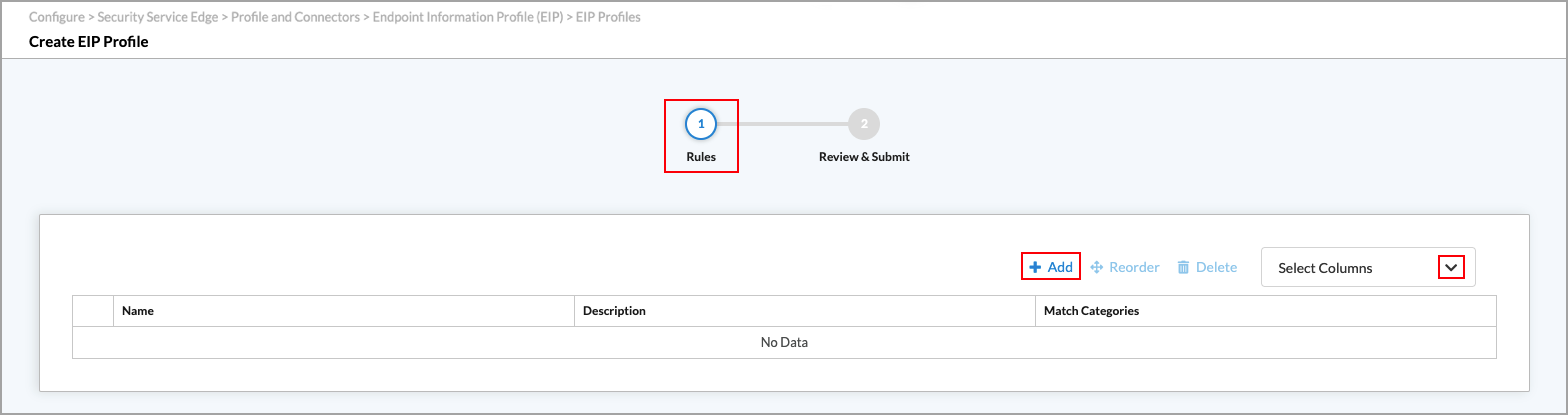Click the Match Categories column header
1568x415 pixels.
(1265, 311)
